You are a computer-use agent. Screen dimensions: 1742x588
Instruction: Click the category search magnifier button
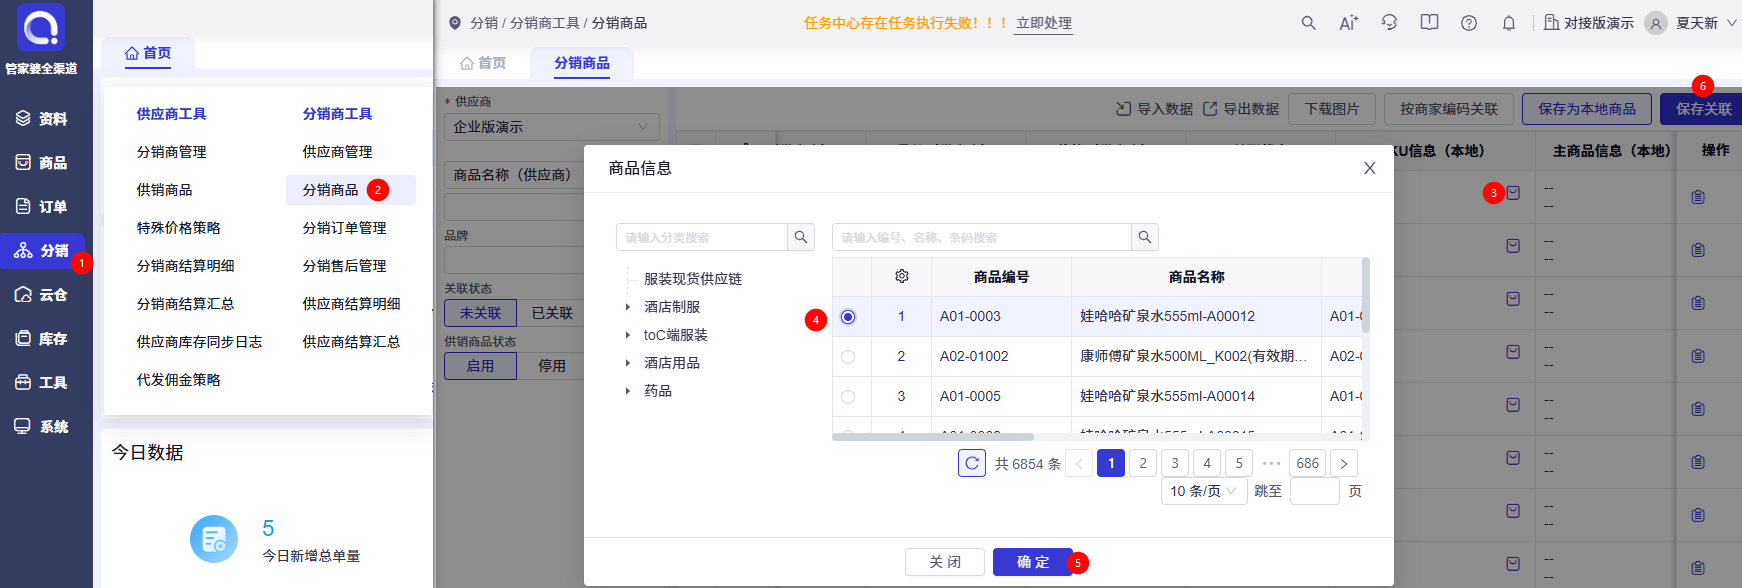801,237
